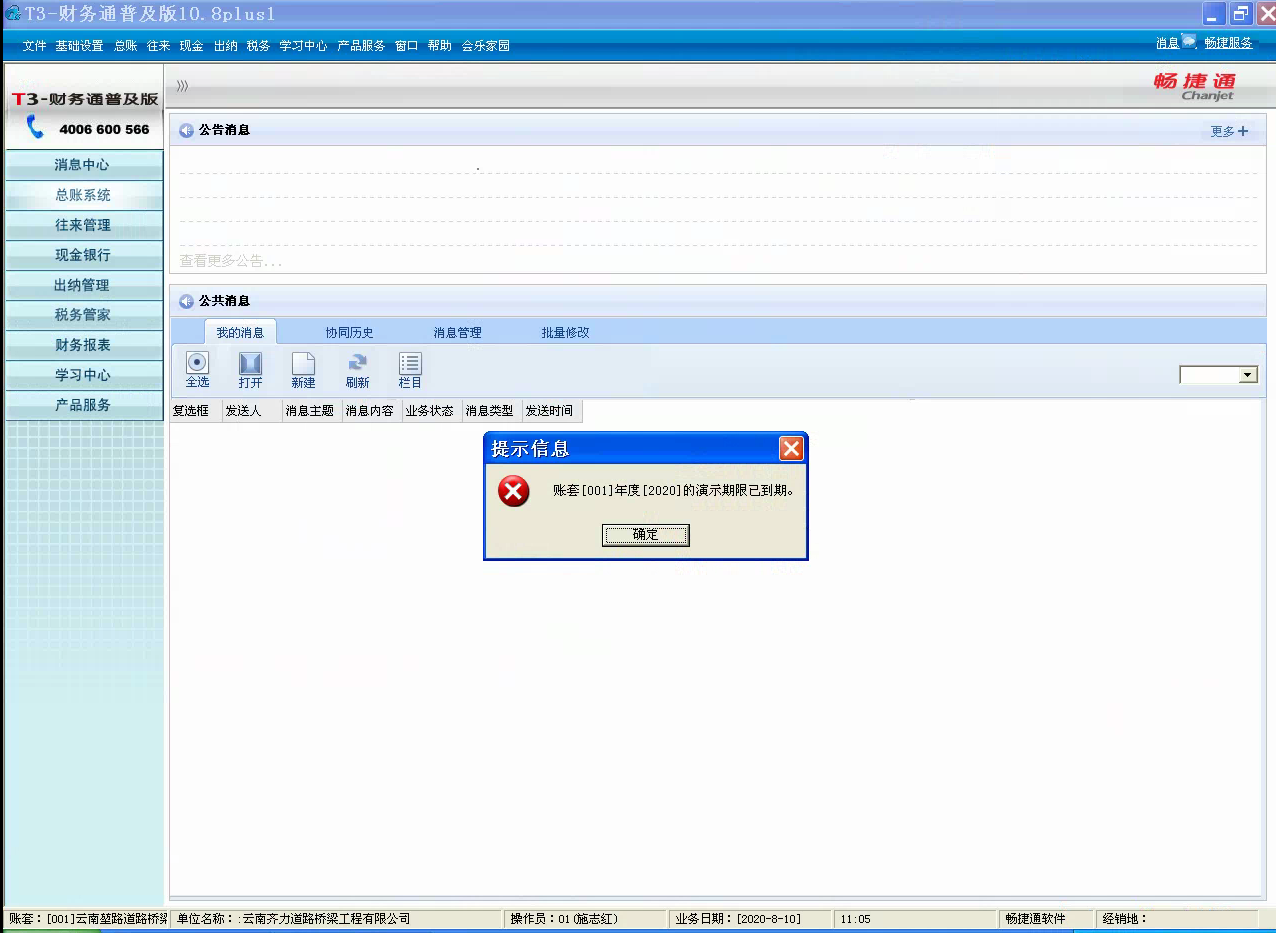Click 确定 button in the dialog
The height and width of the screenshot is (933, 1276).
coord(646,535)
